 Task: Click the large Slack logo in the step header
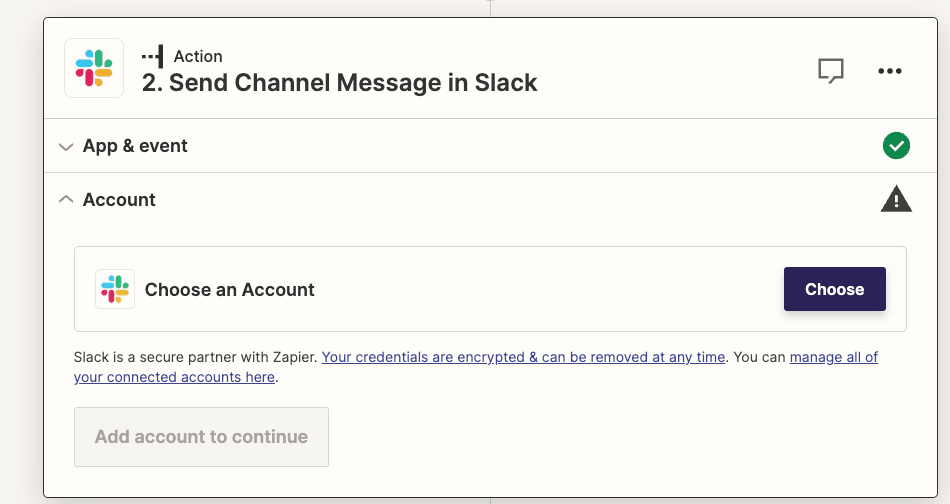coord(94,68)
